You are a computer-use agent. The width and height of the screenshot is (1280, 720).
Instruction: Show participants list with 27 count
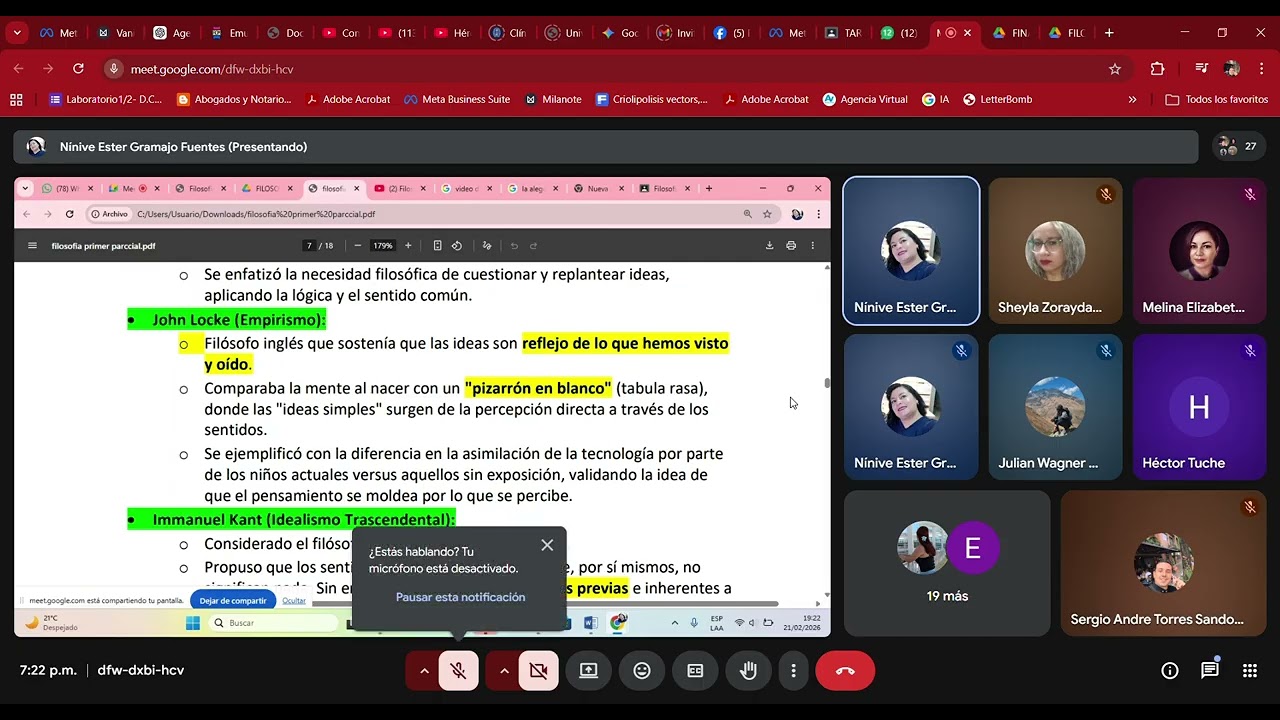(1237, 146)
